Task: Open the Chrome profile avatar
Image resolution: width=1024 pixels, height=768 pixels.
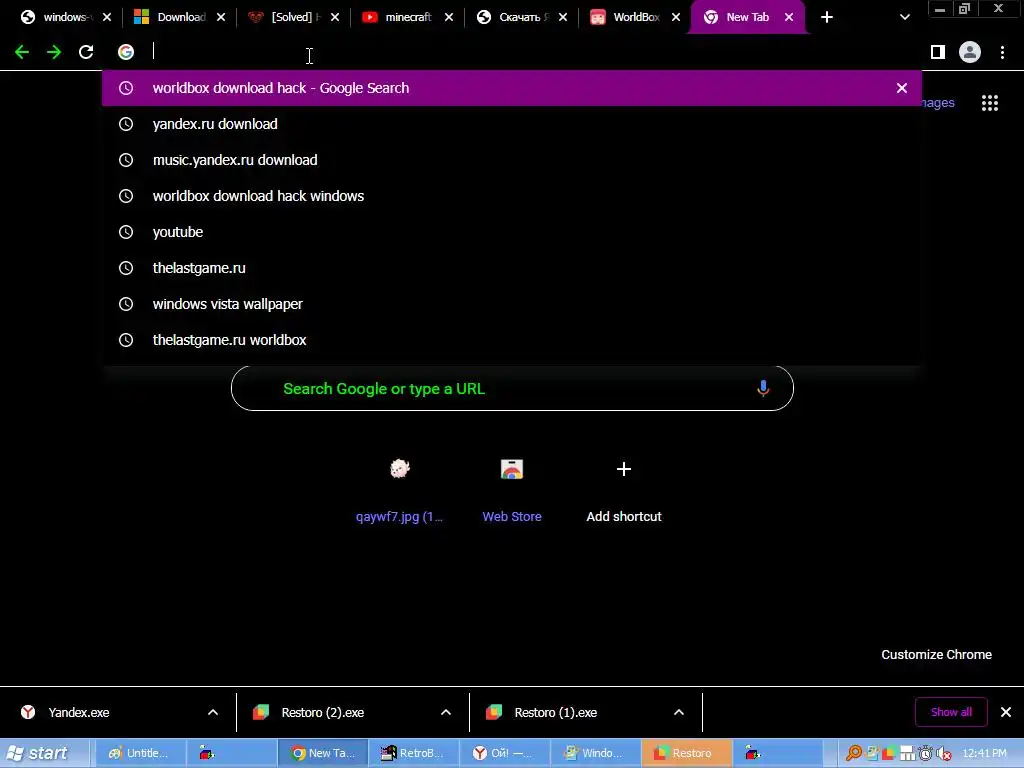Action: 970,52
